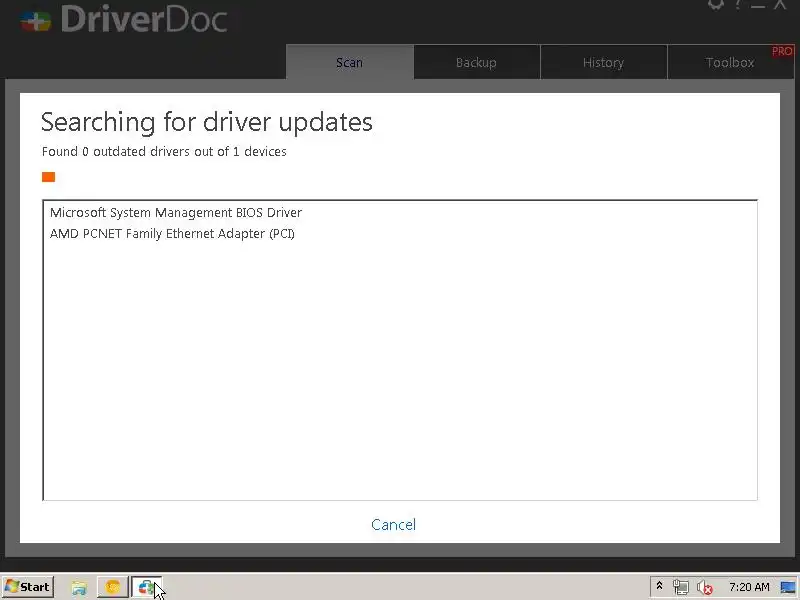Switch to the Scan tab

tap(349, 62)
